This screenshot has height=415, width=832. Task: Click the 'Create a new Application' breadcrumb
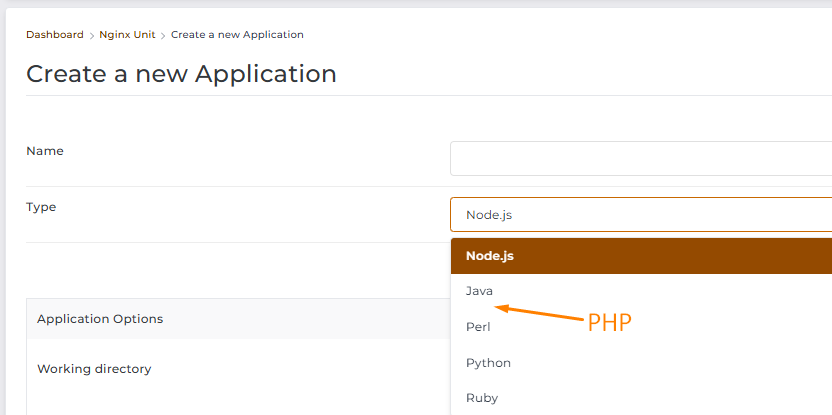237,35
